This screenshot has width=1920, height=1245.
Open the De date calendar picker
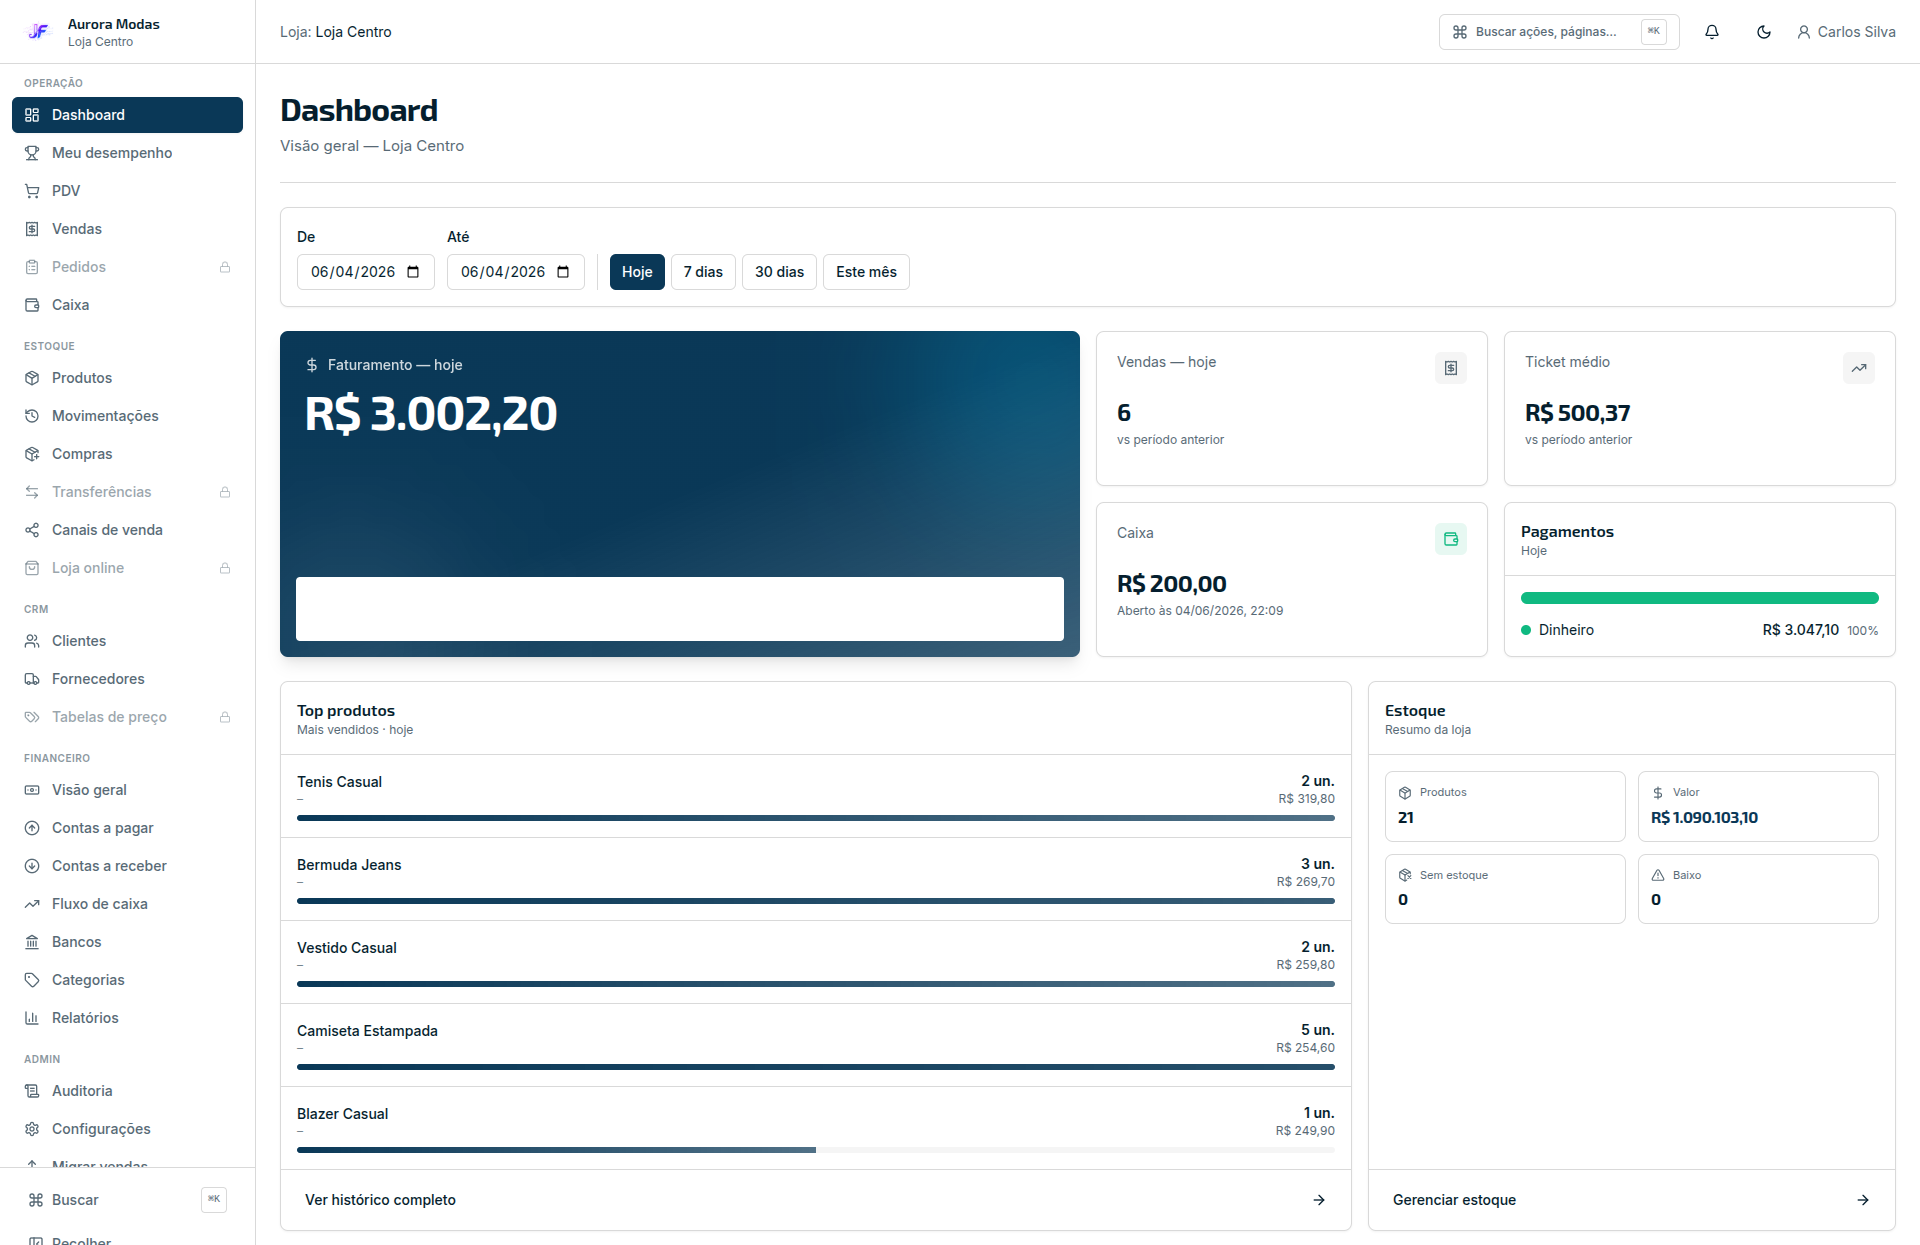[x=413, y=272]
